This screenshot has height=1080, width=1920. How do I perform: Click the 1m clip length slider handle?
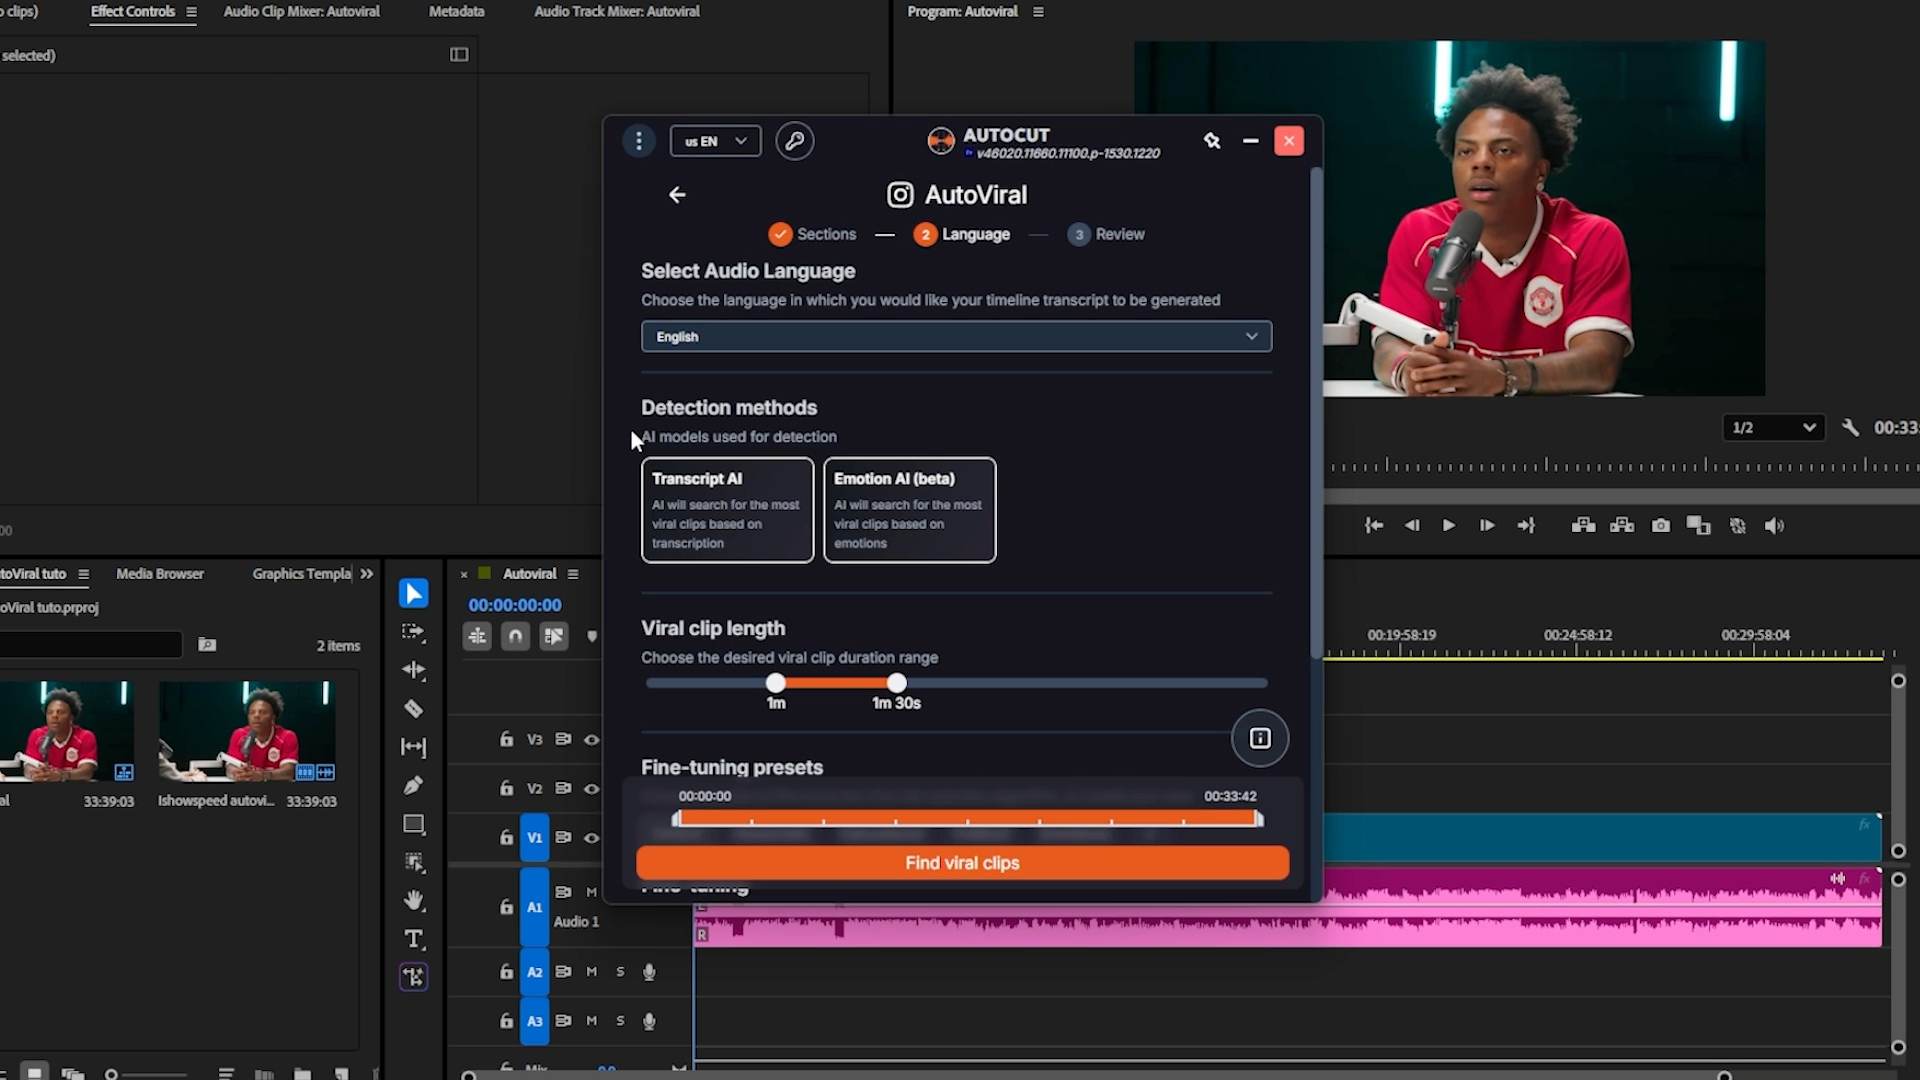776,683
